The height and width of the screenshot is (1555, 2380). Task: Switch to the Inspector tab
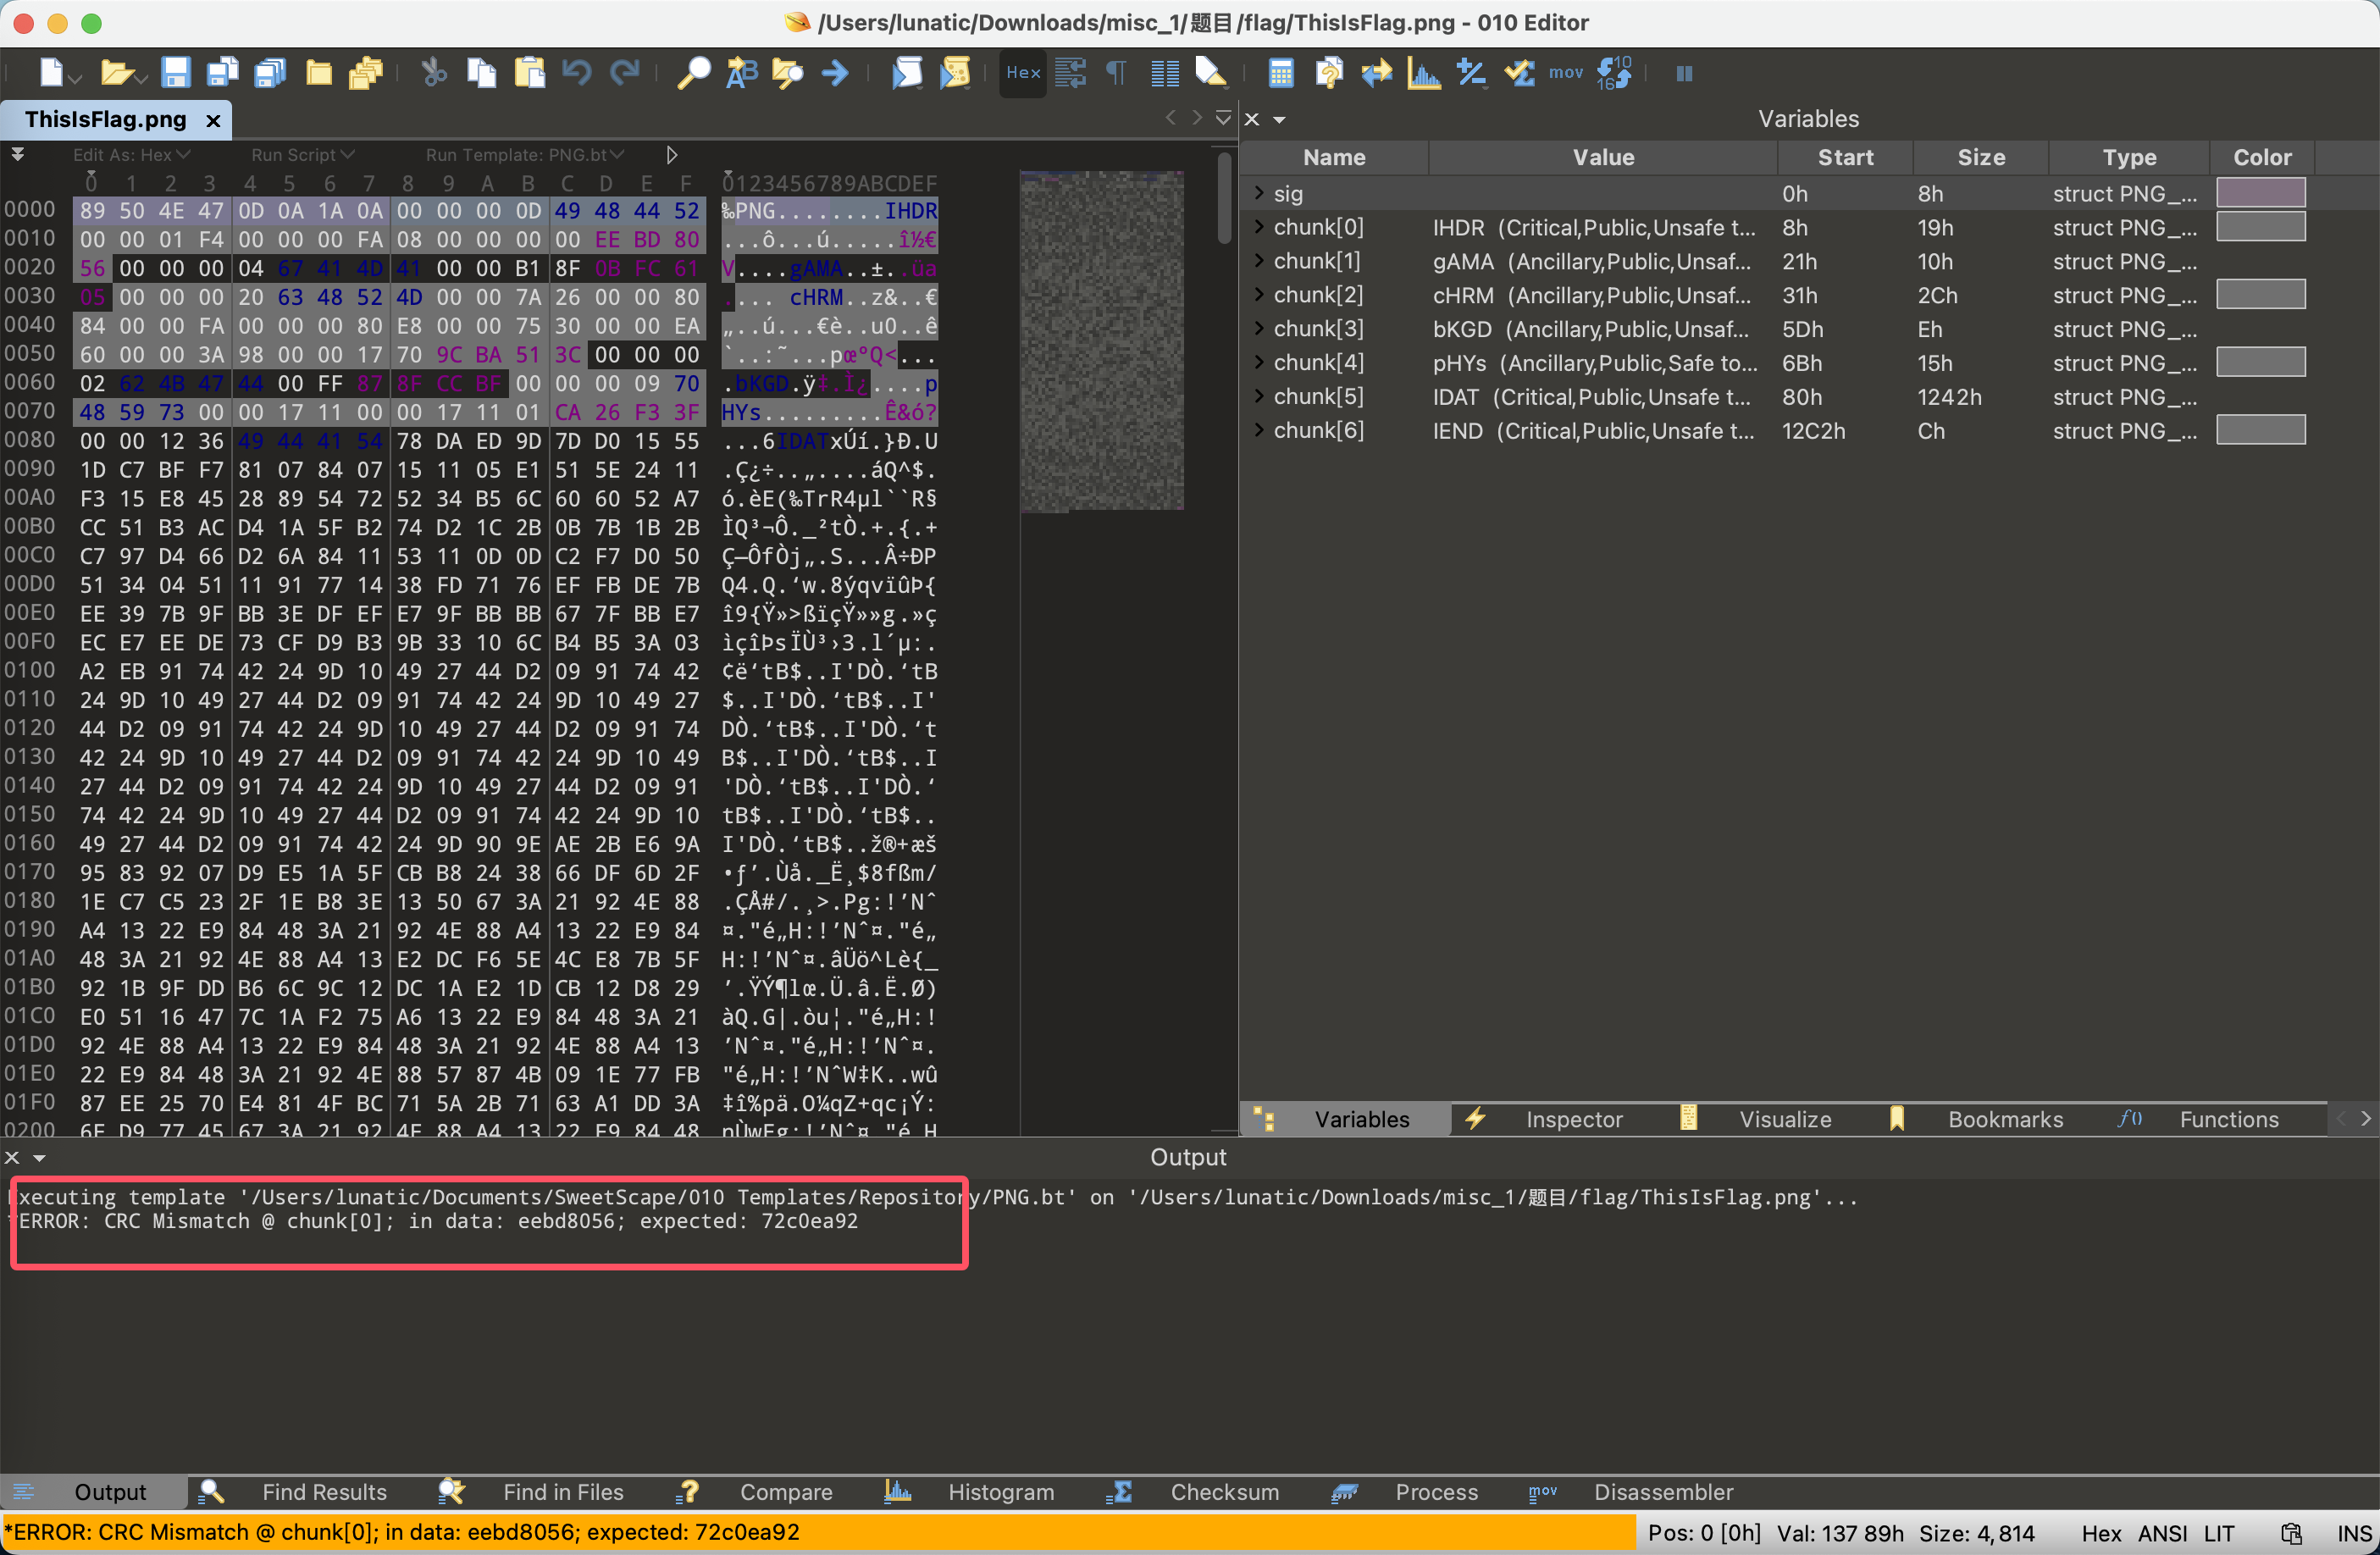(1573, 1119)
